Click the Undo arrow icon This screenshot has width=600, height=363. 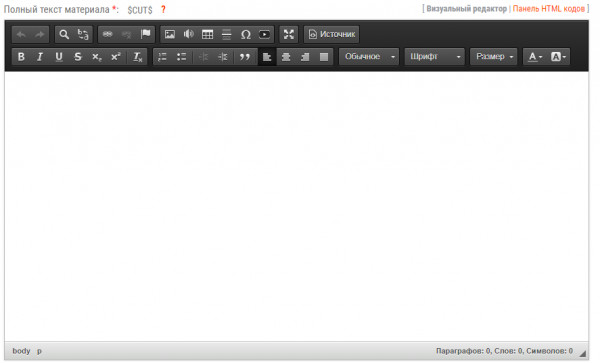(21, 34)
